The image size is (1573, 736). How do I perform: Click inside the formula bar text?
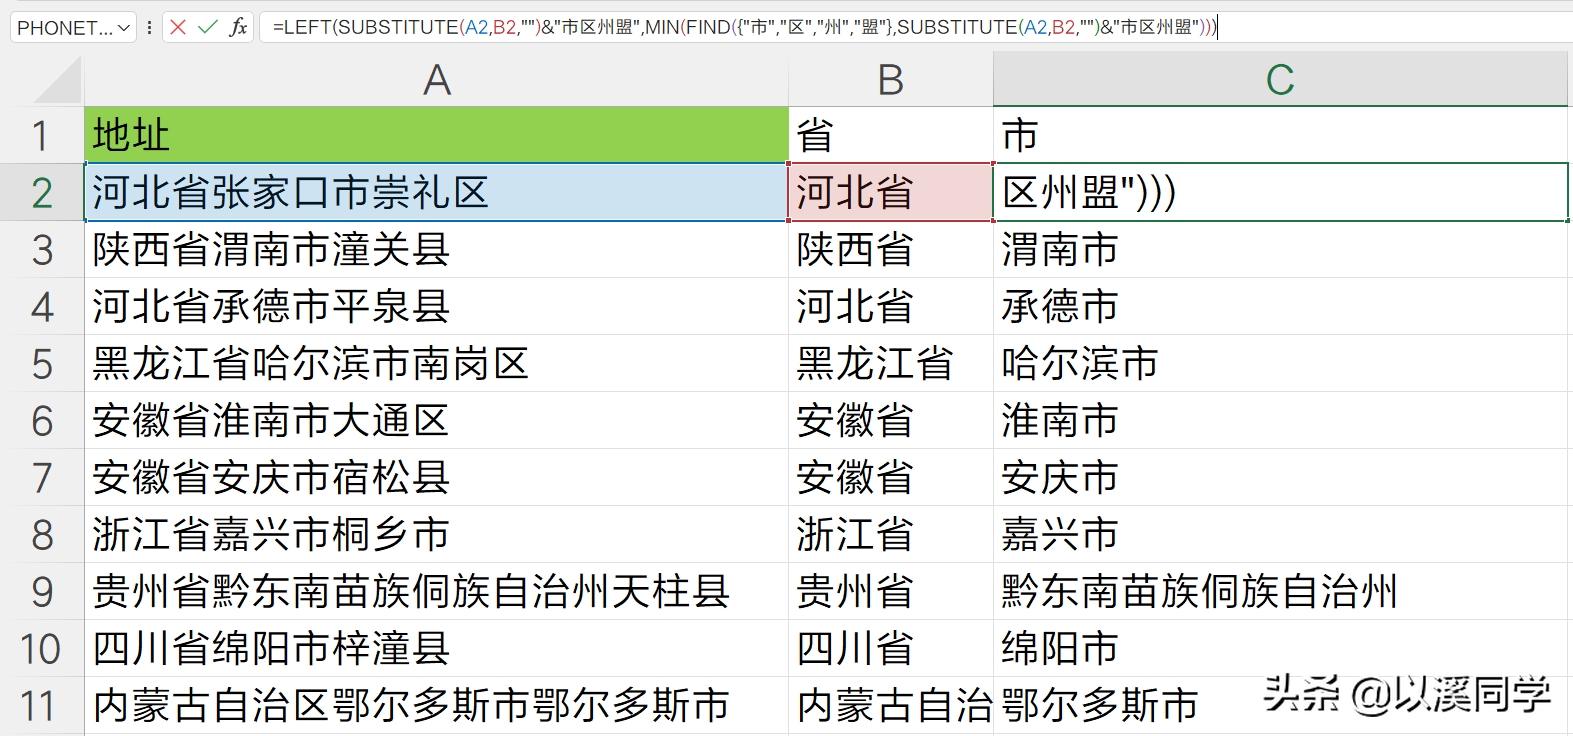coord(744,27)
